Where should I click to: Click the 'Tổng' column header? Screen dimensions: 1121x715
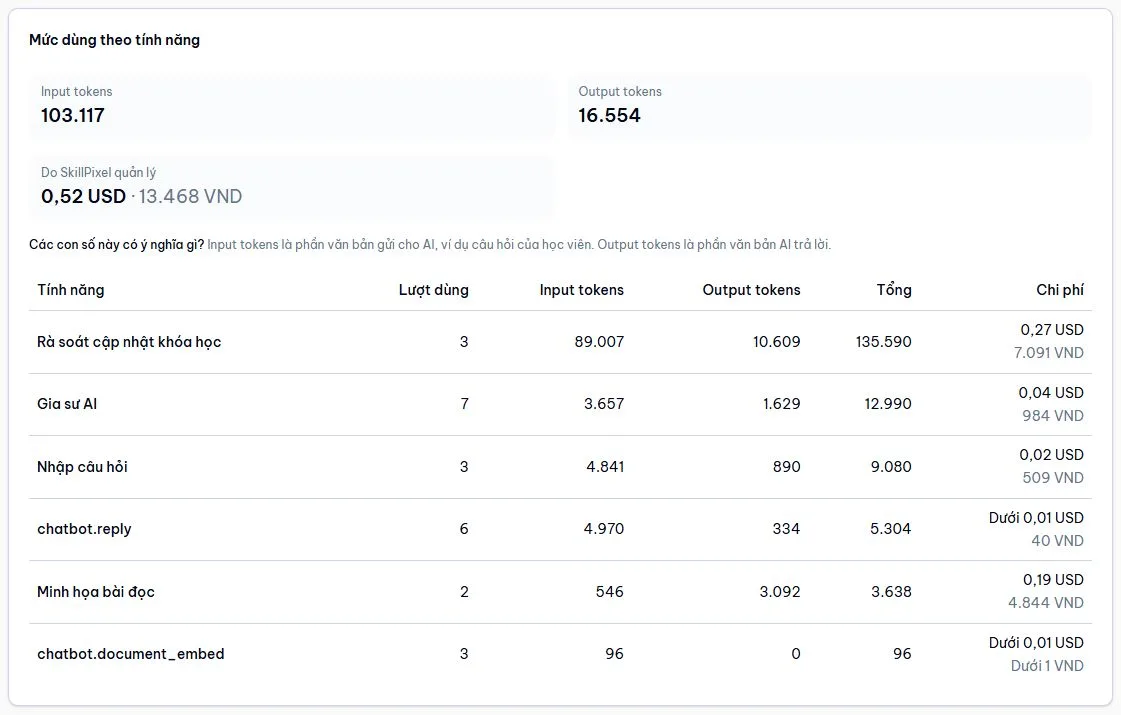coord(894,290)
